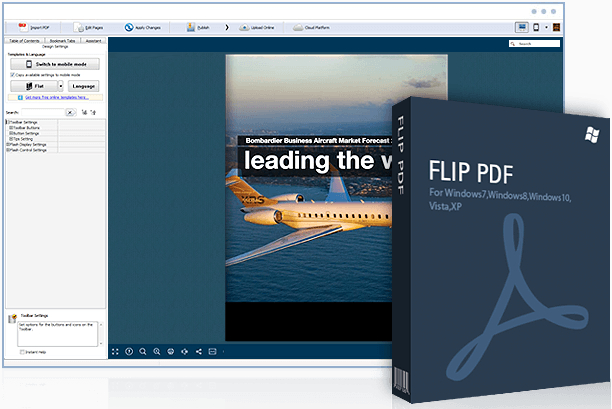Click the Language button

point(83,87)
